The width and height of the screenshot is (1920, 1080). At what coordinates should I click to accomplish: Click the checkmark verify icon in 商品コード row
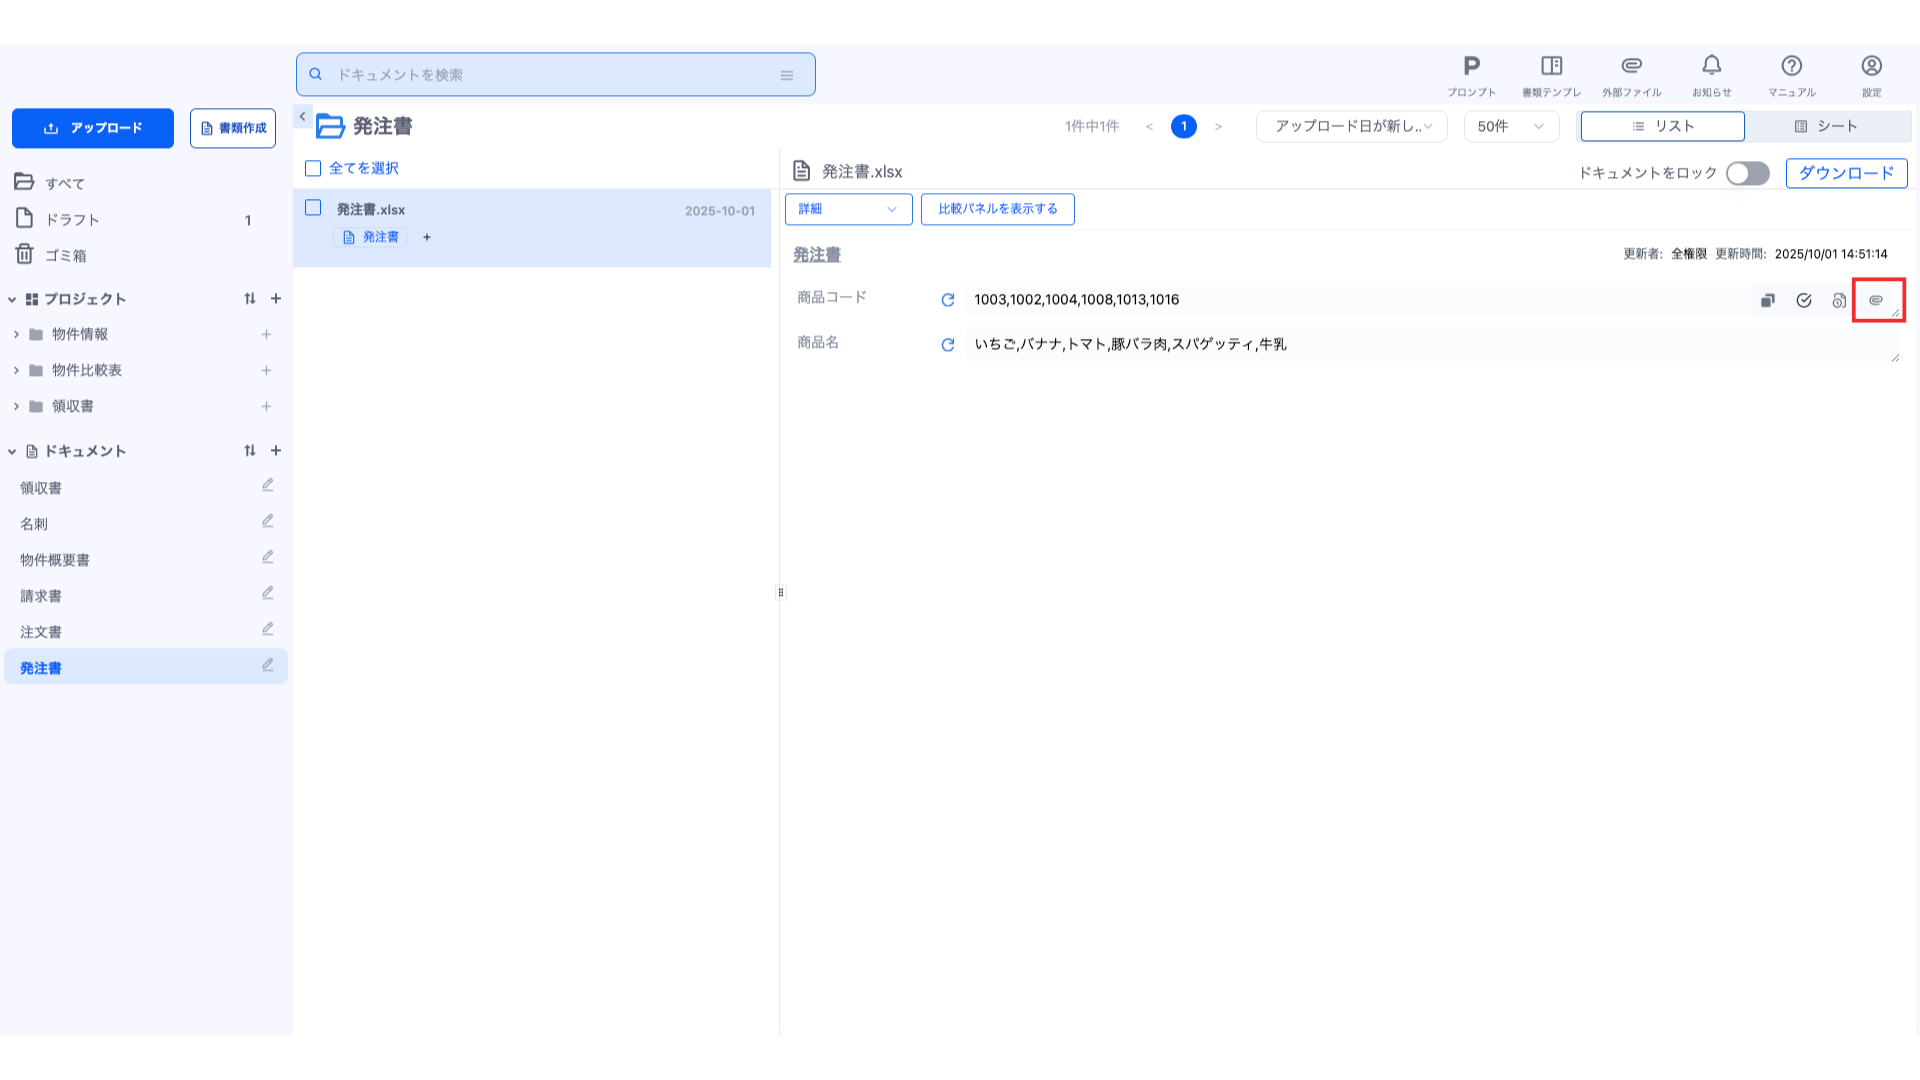[x=1803, y=300]
